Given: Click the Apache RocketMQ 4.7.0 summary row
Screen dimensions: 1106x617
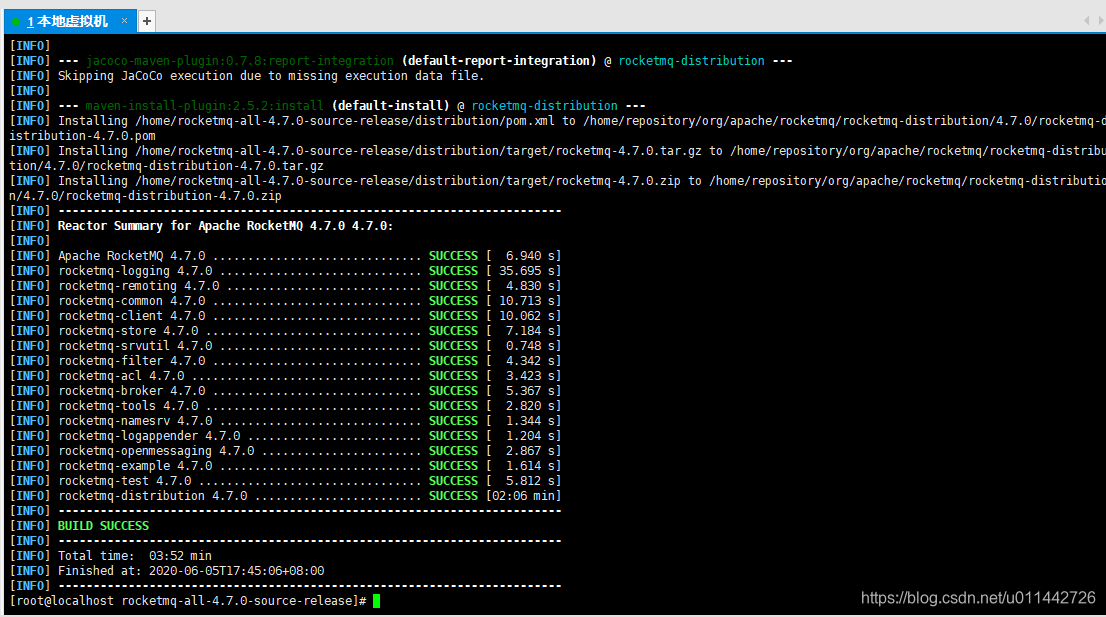Looking at the screenshot, I should [x=285, y=256].
